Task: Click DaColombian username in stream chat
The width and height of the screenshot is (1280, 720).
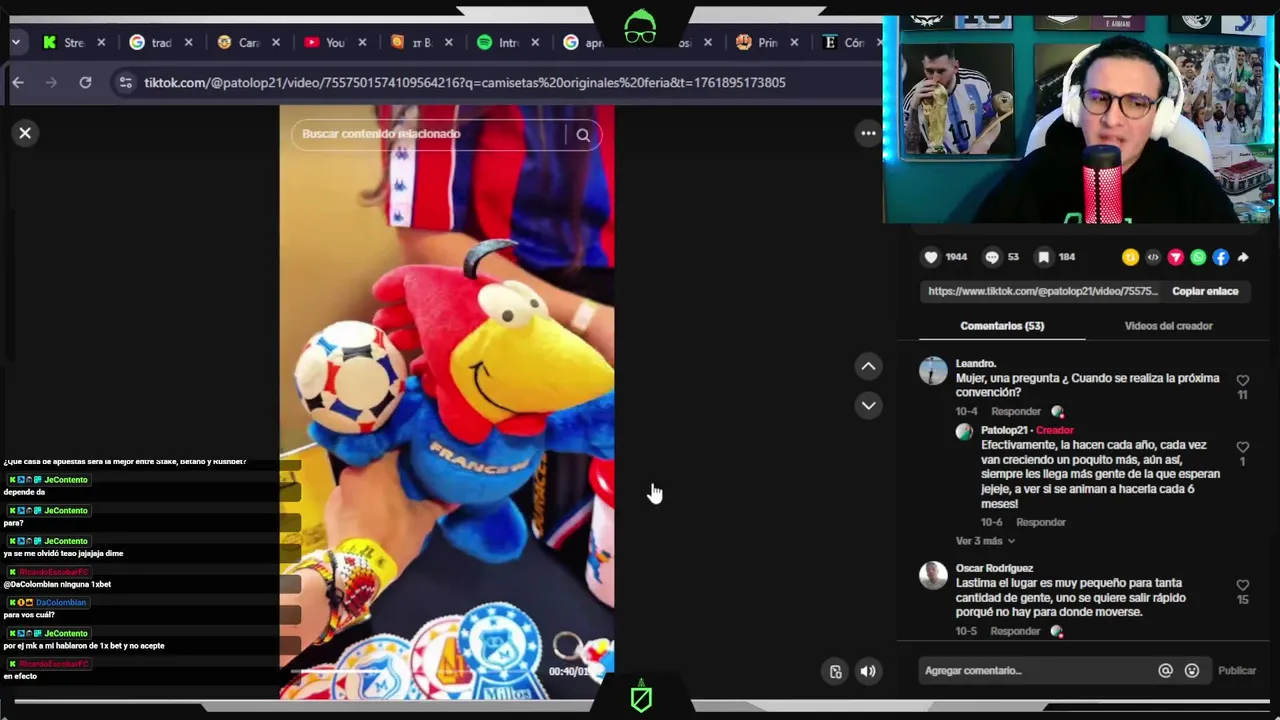Action: click(61, 603)
